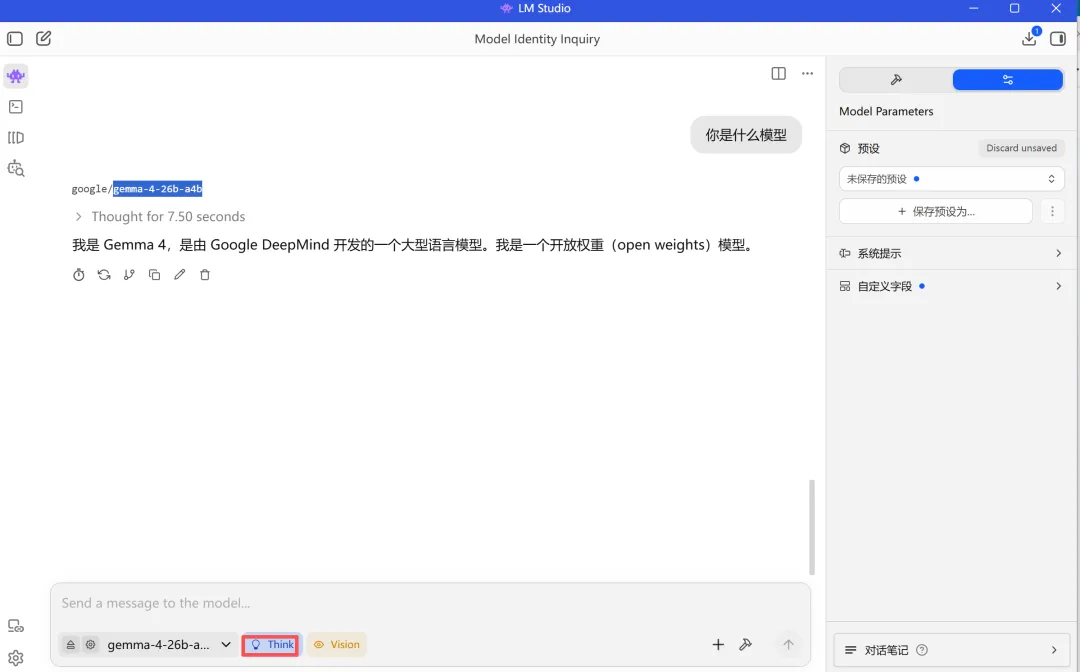
Task: Open the Discover model search icon
Action: coord(16,169)
